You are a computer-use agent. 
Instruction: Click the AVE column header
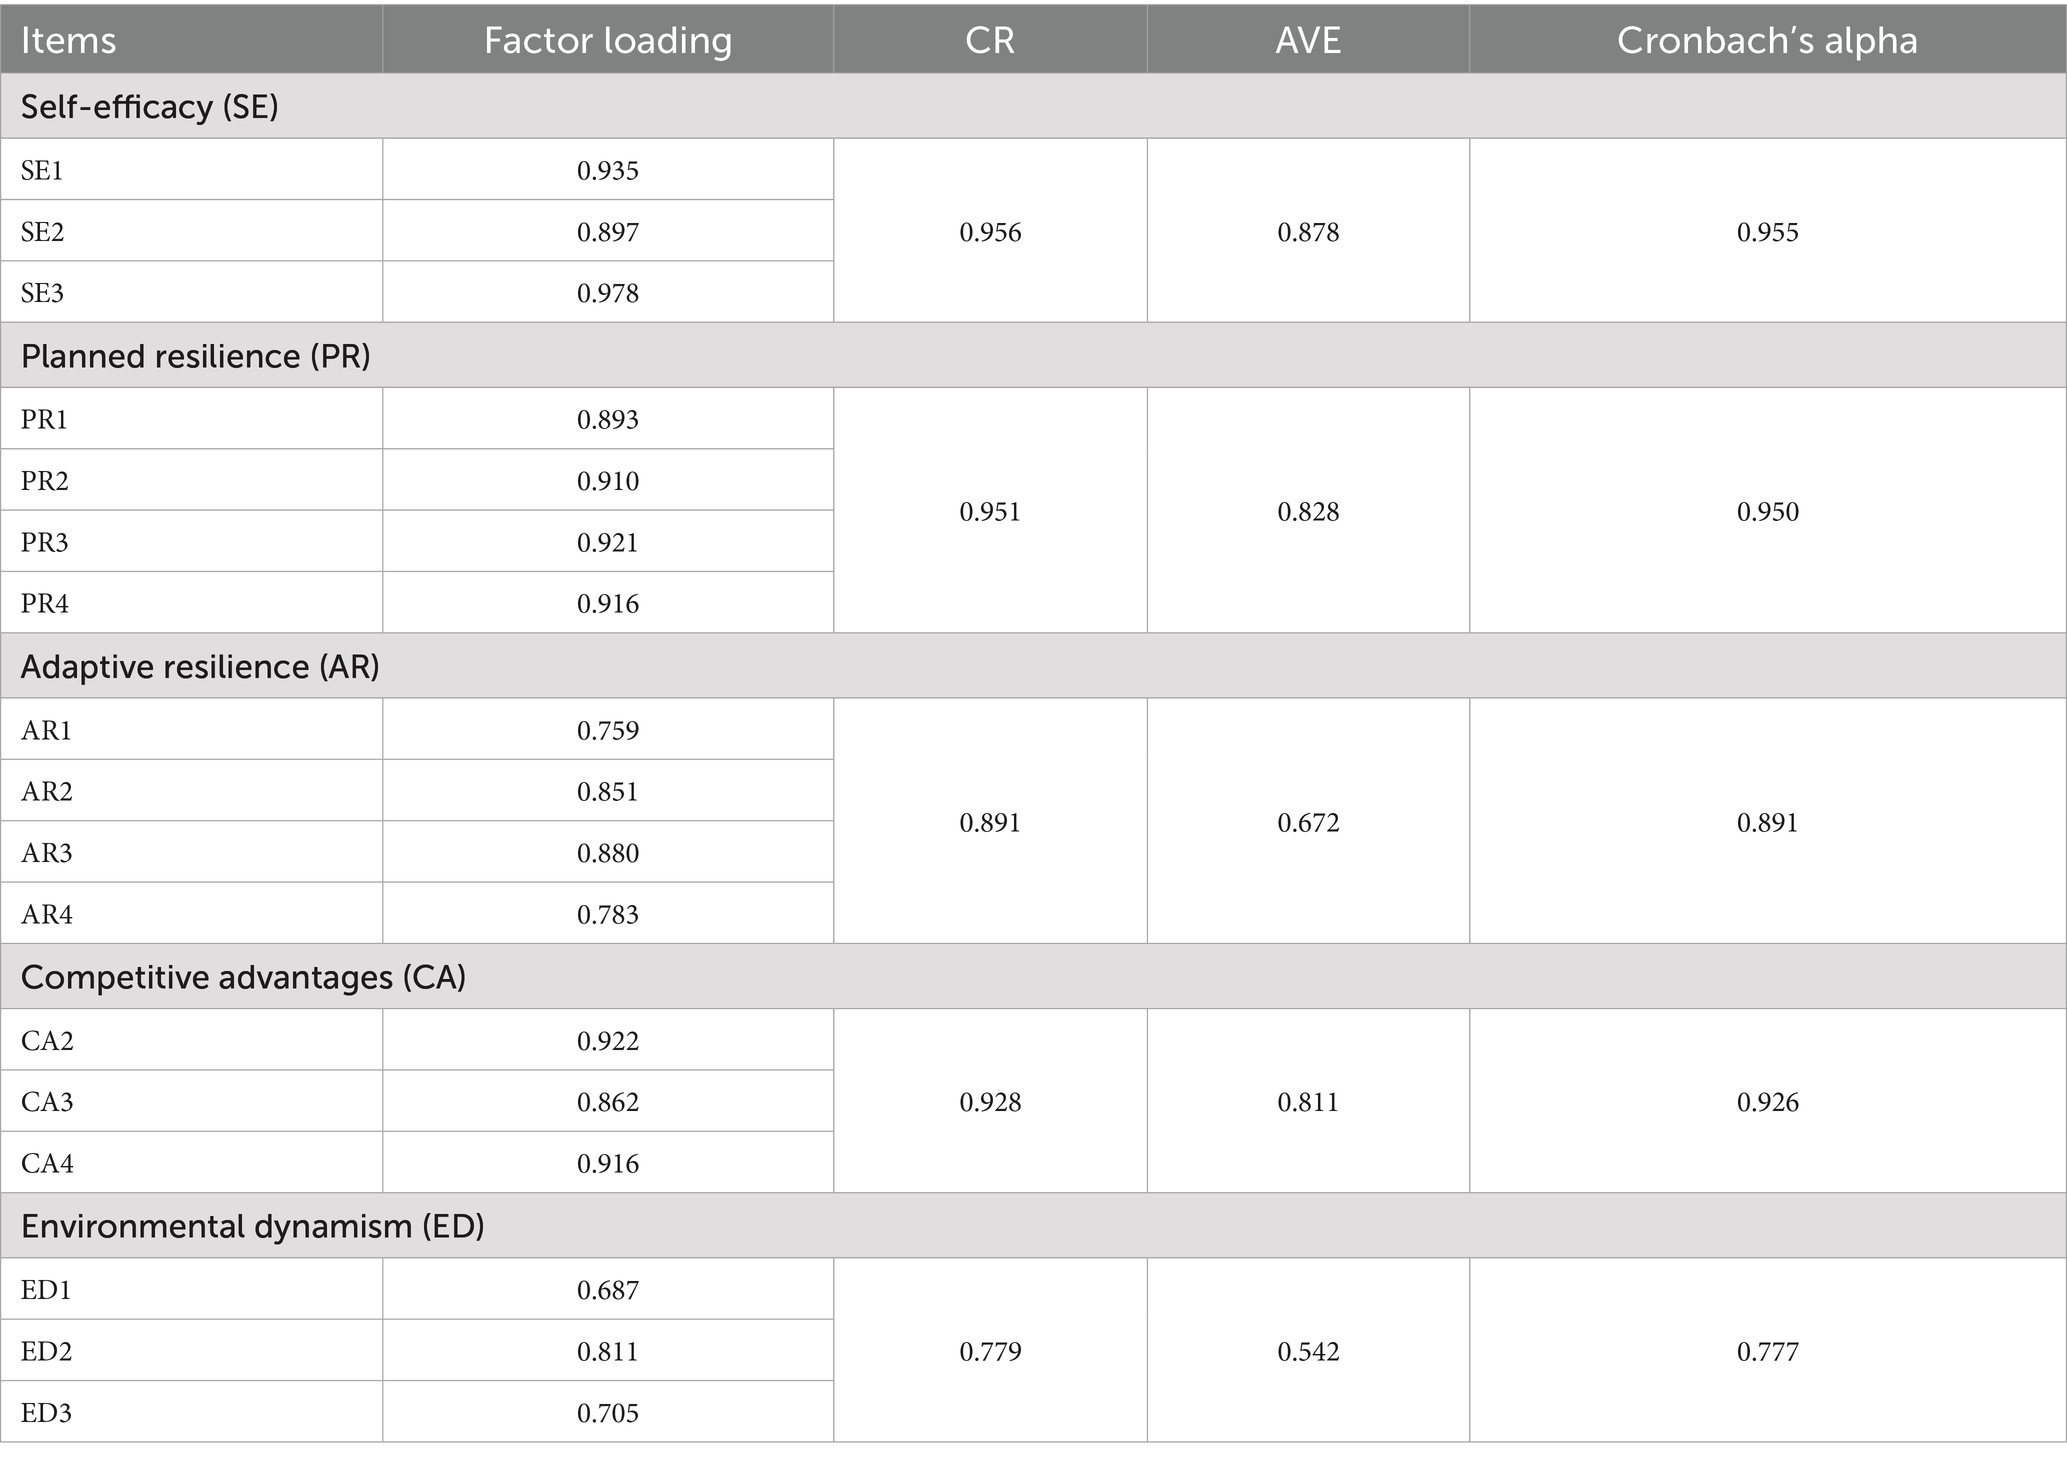point(1307,40)
